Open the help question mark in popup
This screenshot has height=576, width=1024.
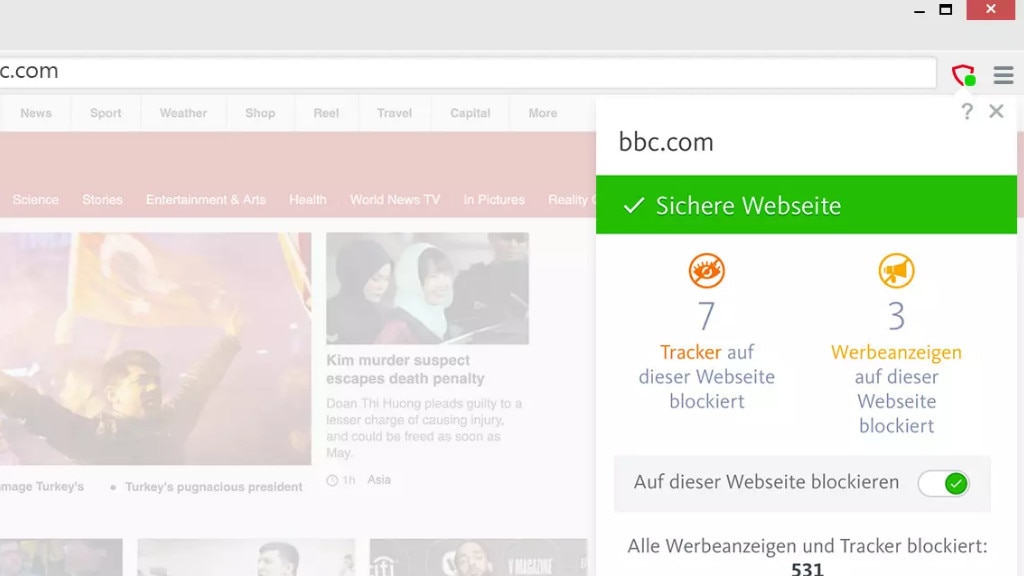coord(967,112)
